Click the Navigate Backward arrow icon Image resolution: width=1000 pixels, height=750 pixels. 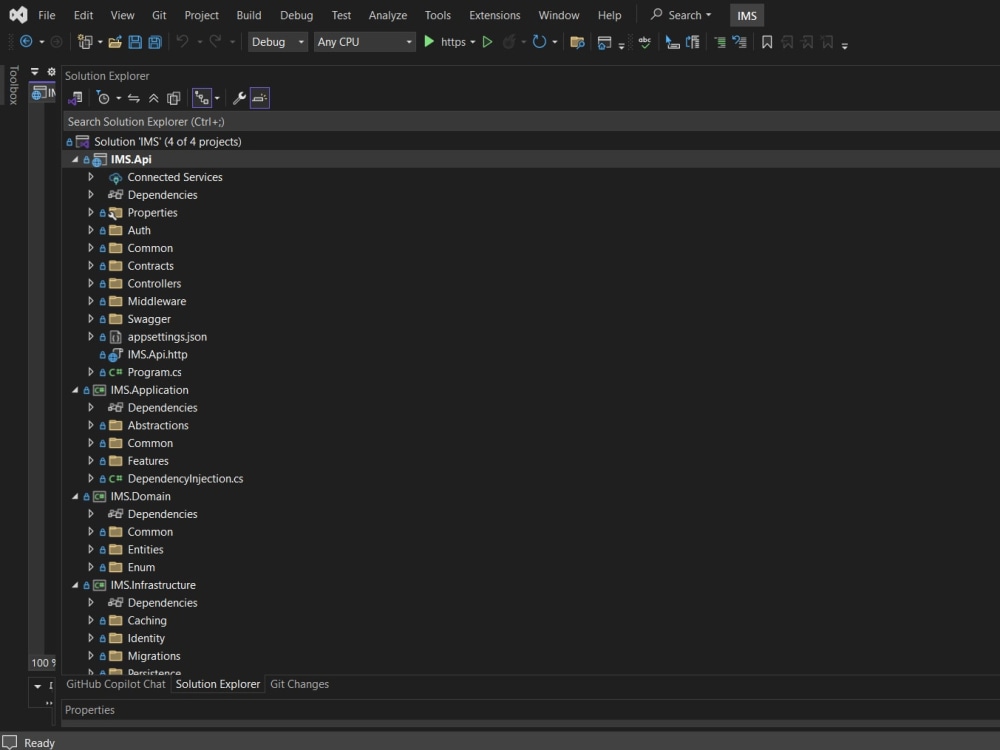pyautogui.click(x=26, y=42)
